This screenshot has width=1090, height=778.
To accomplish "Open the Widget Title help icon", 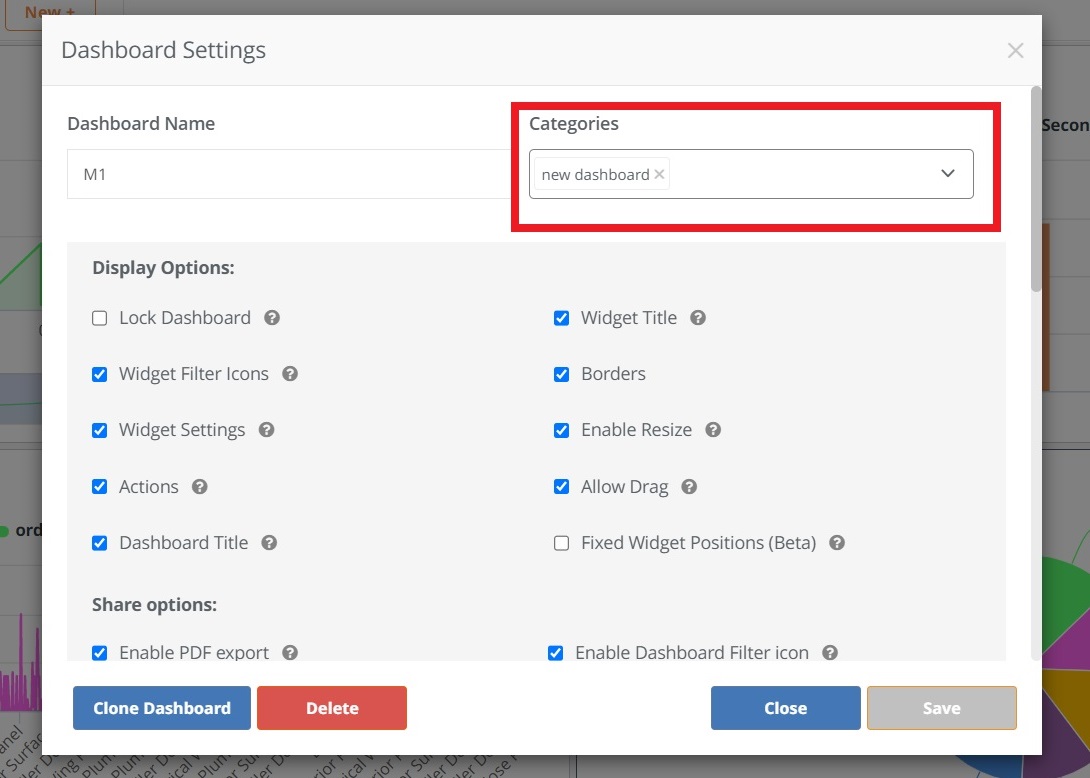I will pos(698,317).
